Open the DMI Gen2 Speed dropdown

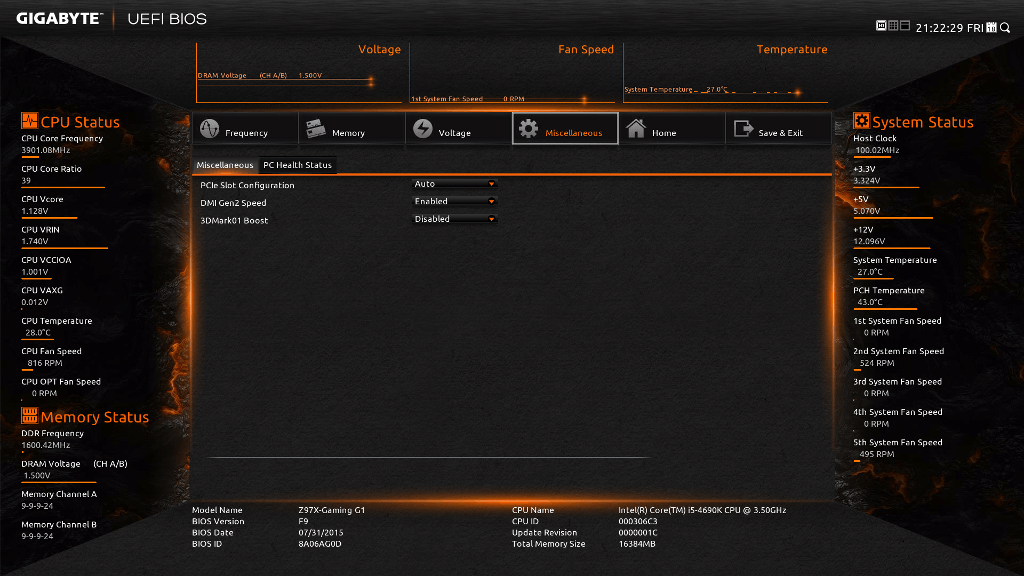[455, 202]
